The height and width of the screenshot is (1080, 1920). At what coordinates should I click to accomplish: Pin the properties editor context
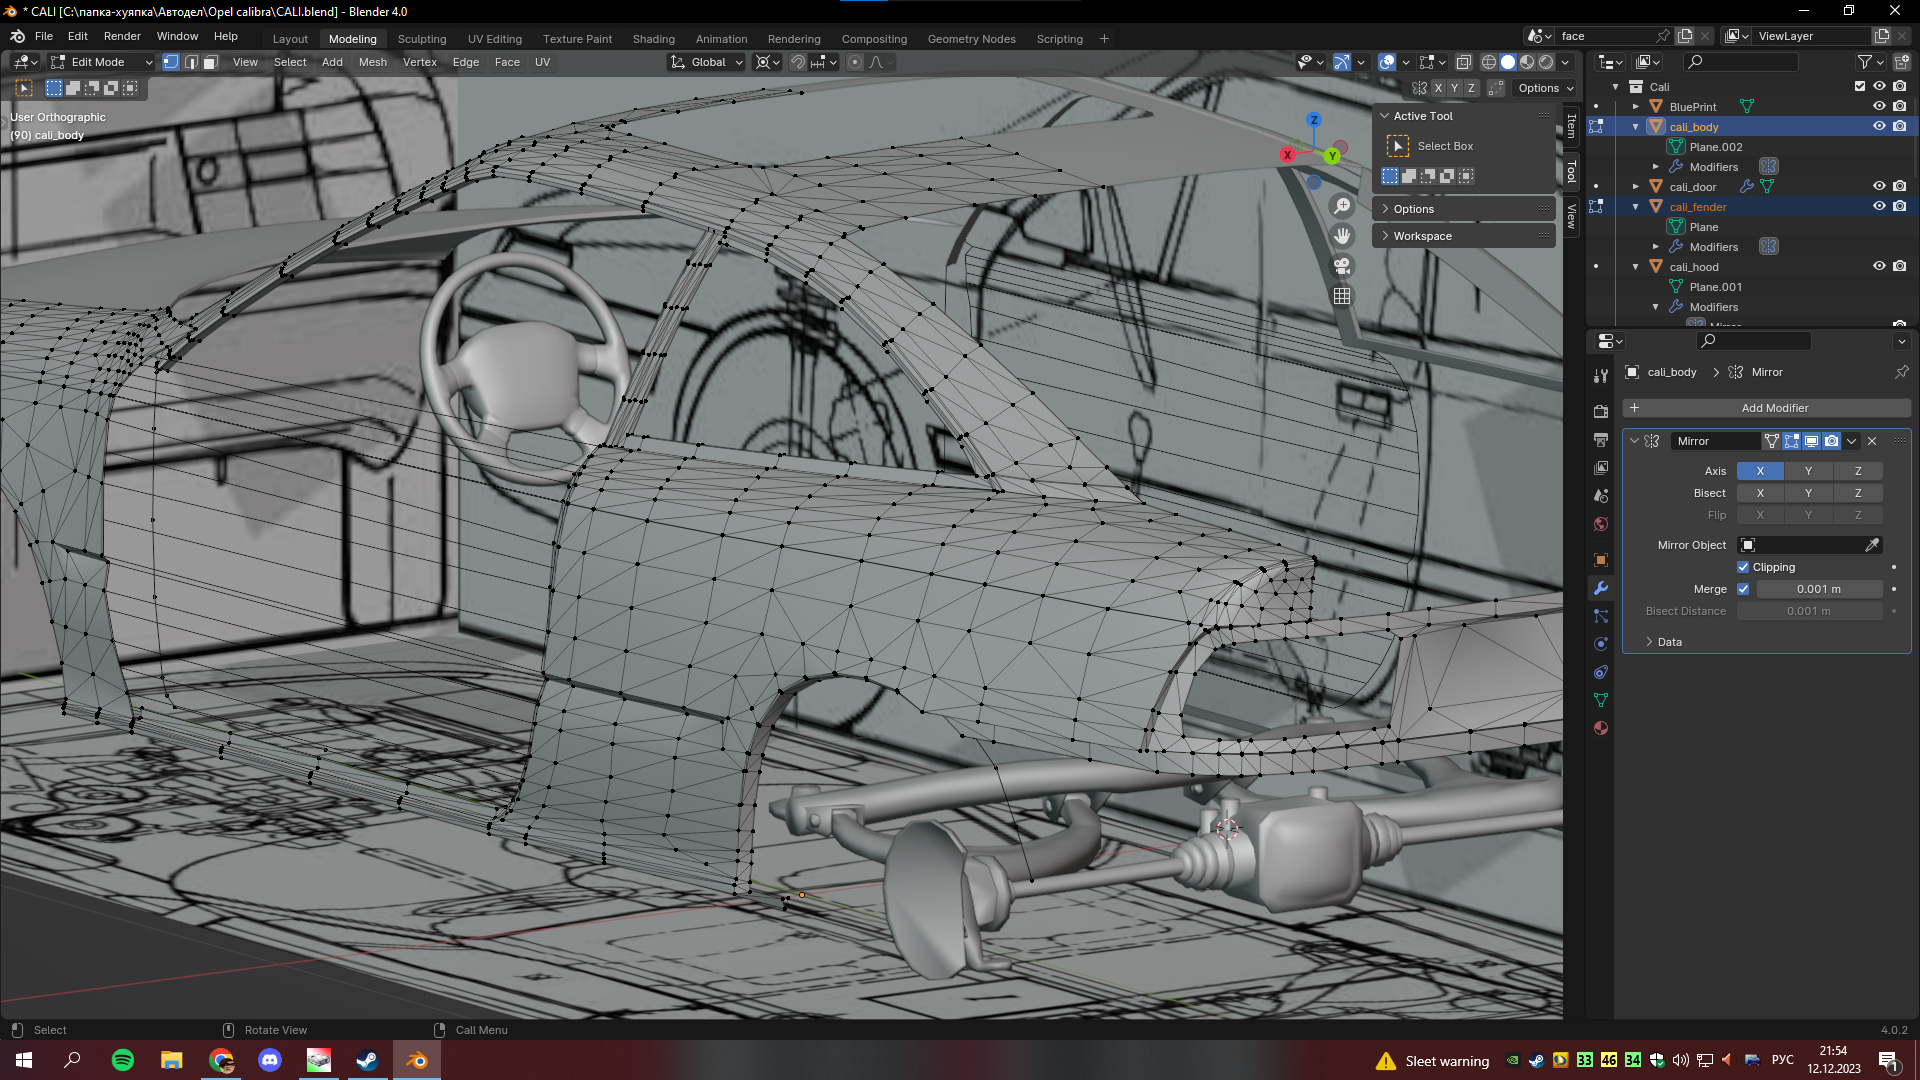[x=1901, y=372]
